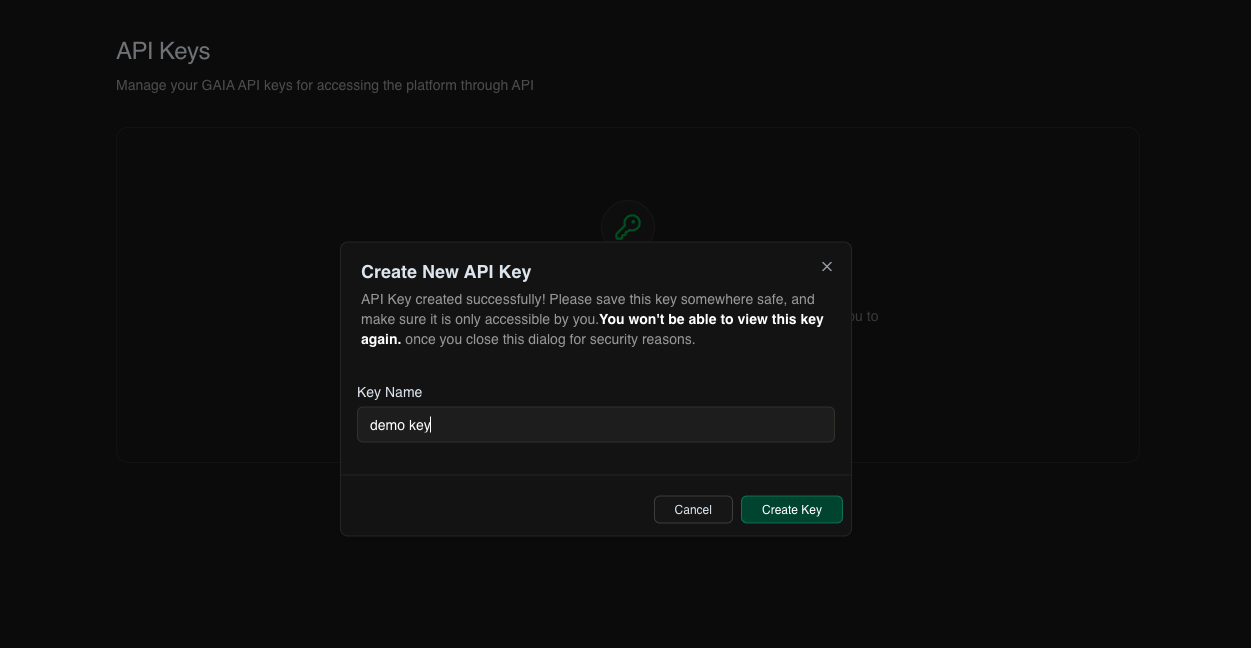Click the Create New API Key dialog title
1251x648 pixels.
tap(446, 271)
